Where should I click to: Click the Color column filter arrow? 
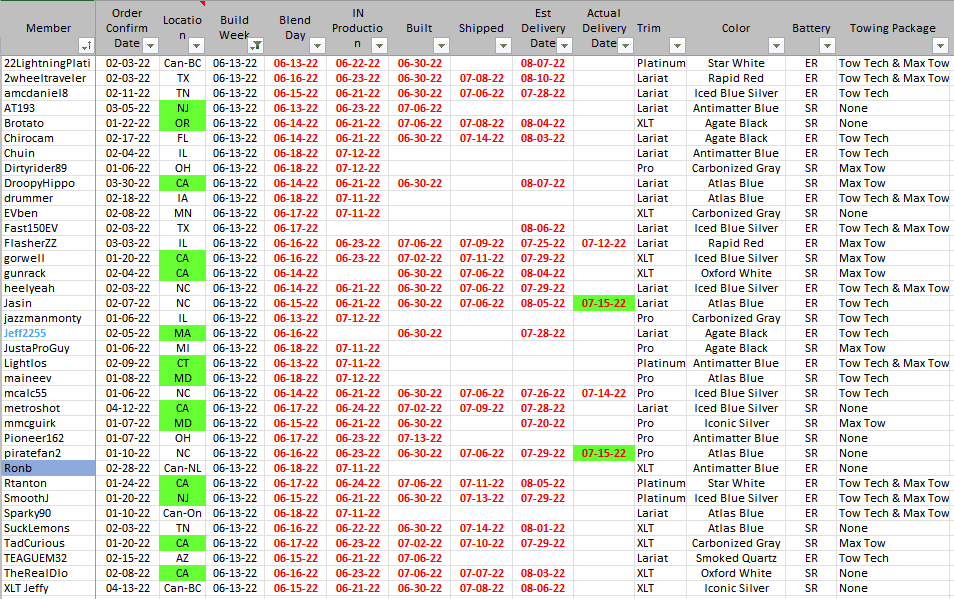click(776, 46)
